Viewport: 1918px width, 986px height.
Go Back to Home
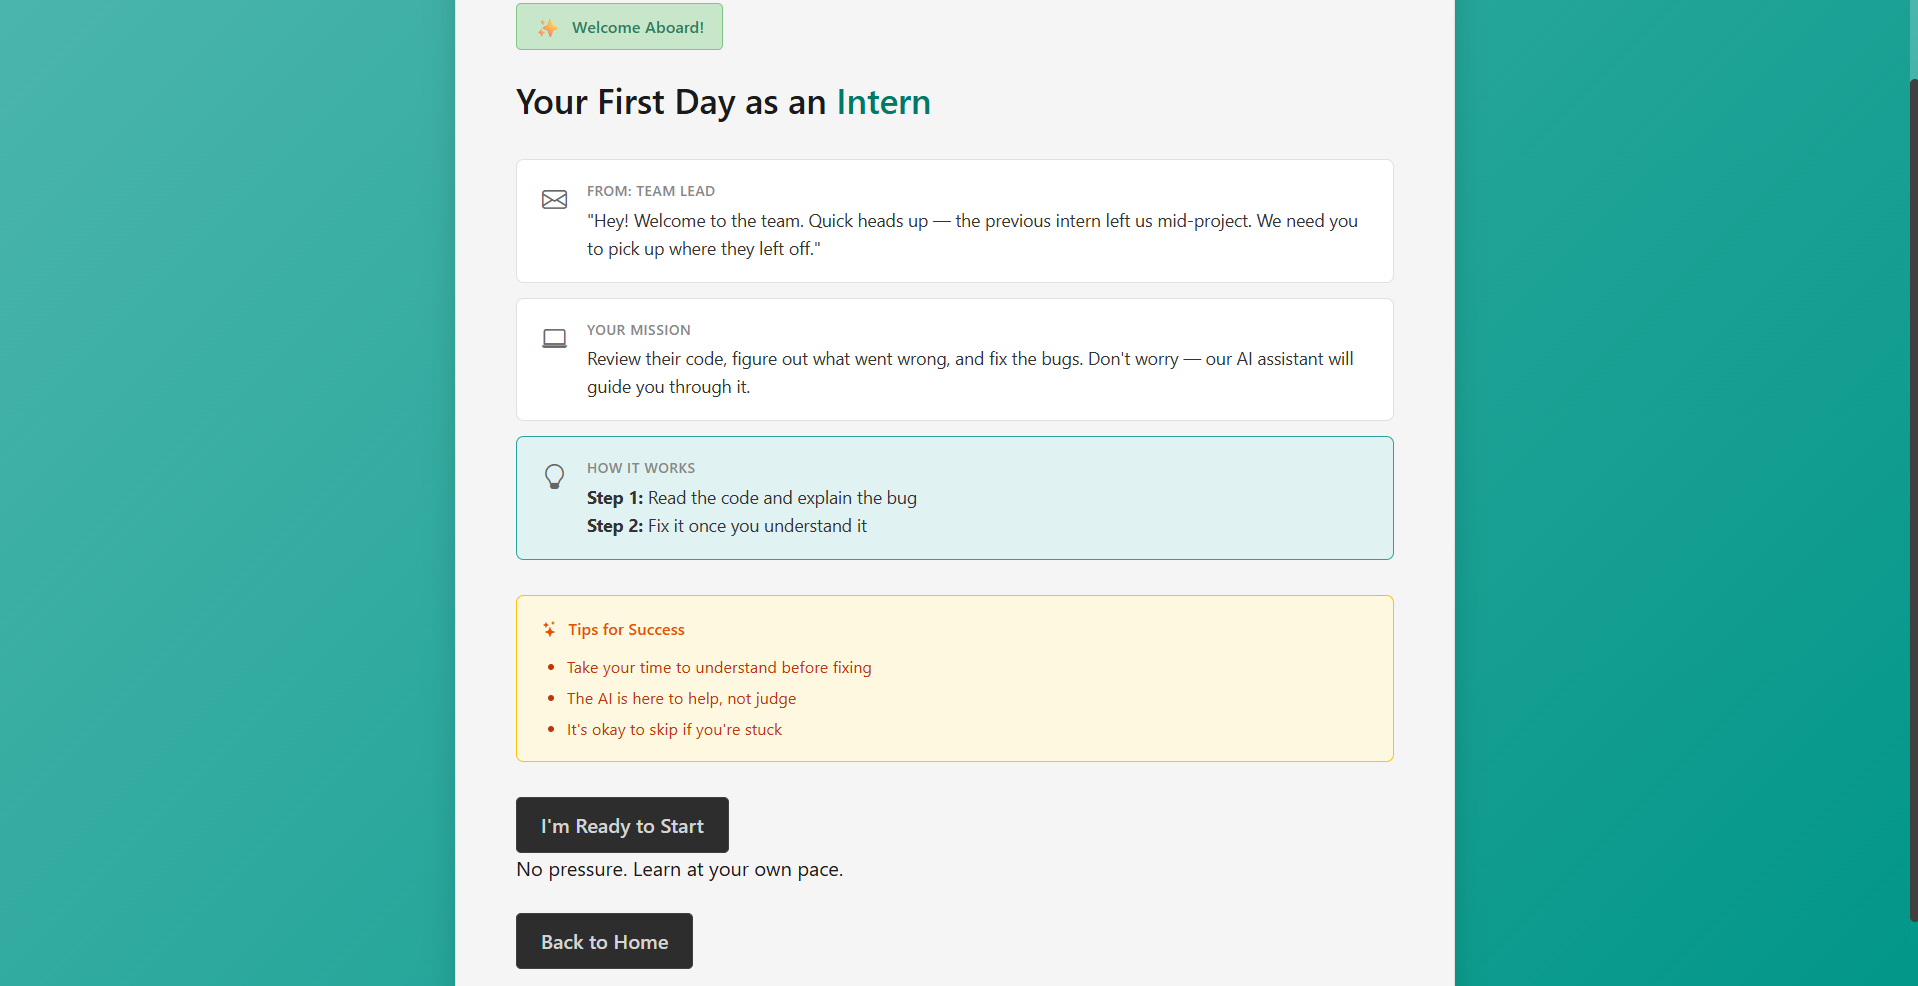[604, 941]
